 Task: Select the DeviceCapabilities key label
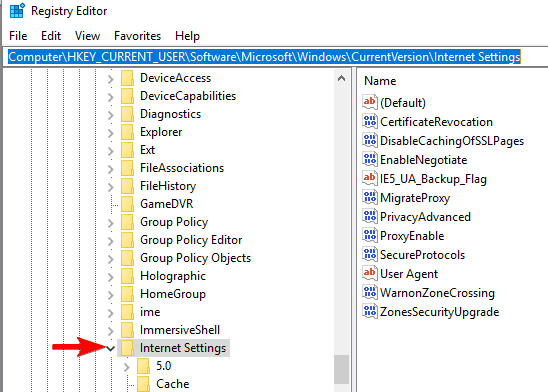point(188,96)
